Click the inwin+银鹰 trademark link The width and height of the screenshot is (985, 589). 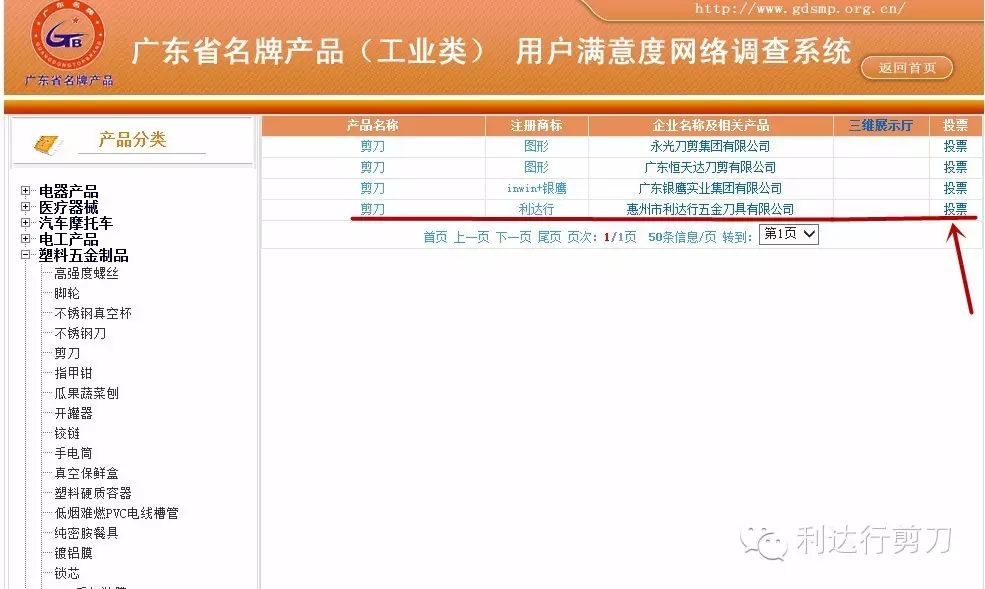(x=536, y=188)
